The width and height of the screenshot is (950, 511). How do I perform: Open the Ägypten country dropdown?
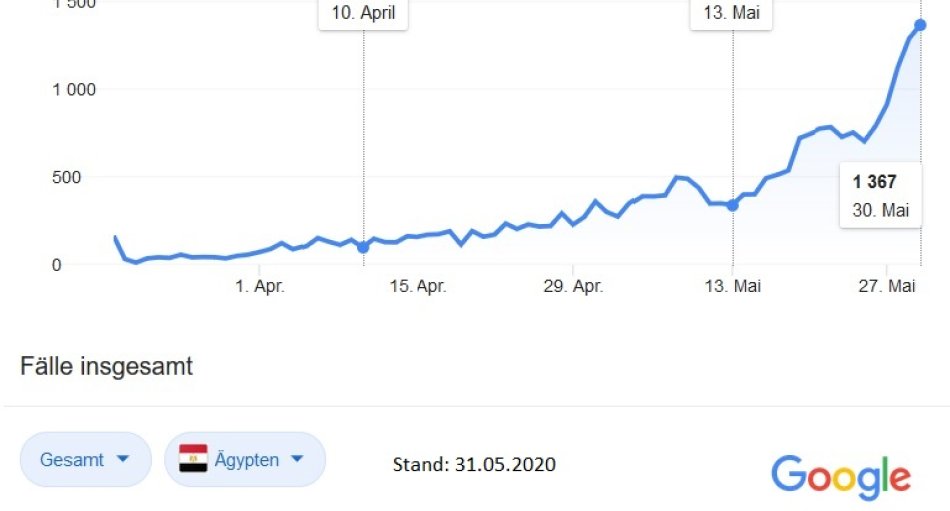pyautogui.click(x=245, y=459)
